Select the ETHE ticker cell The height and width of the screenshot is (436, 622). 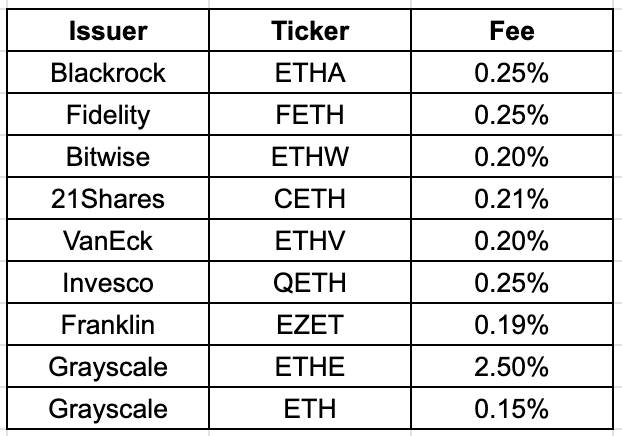(x=310, y=367)
